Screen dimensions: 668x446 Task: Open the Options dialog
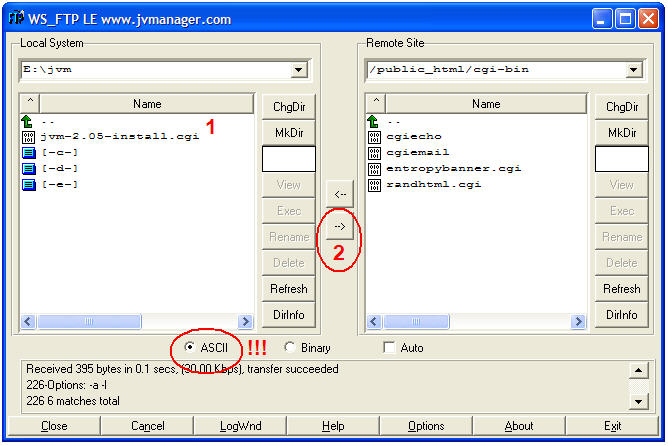[426, 426]
